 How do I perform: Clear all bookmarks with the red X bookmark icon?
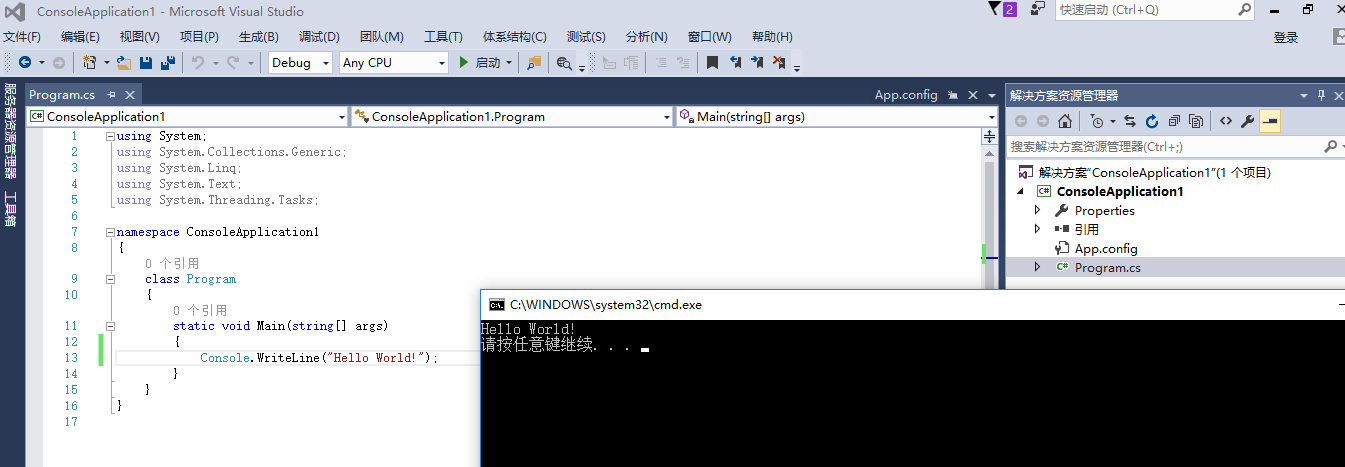coord(779,62)
